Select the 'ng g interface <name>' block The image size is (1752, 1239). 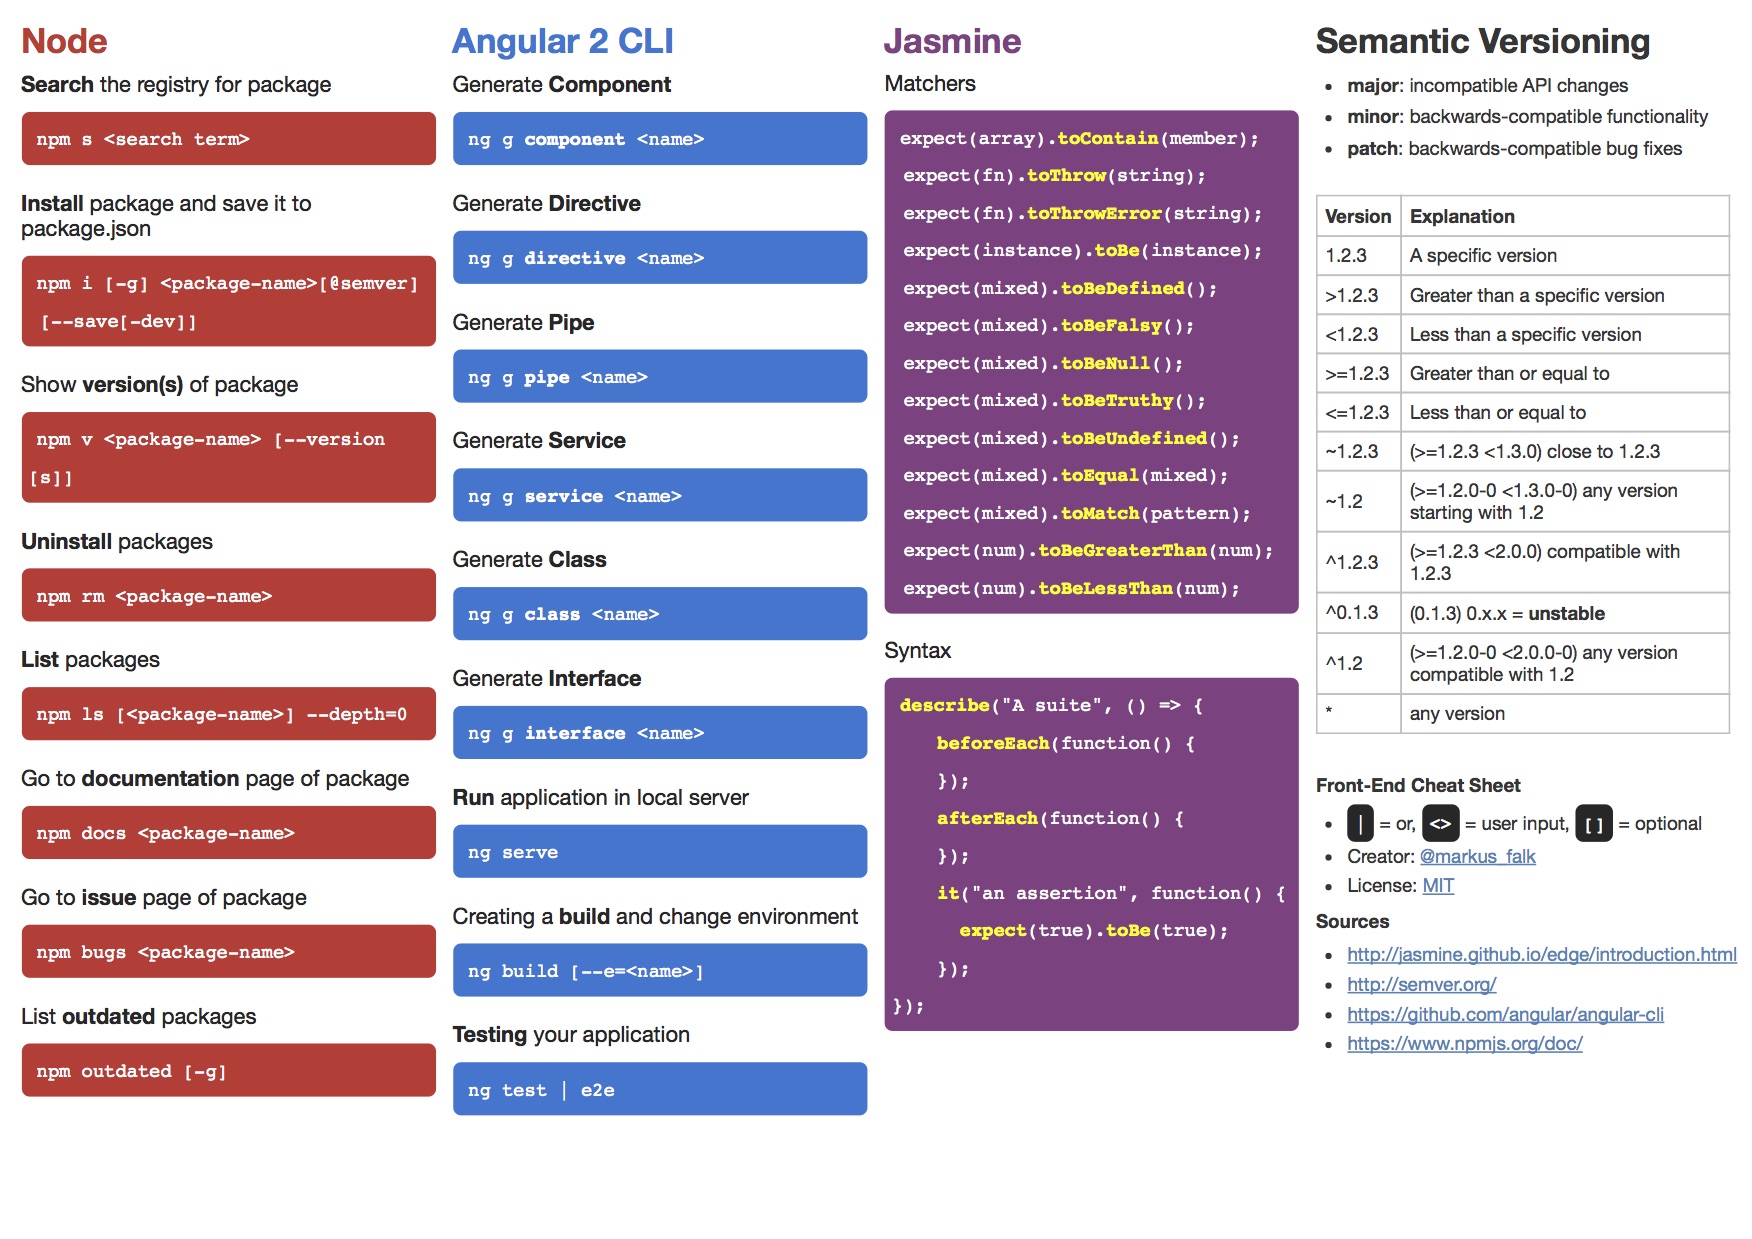(660, 733)
